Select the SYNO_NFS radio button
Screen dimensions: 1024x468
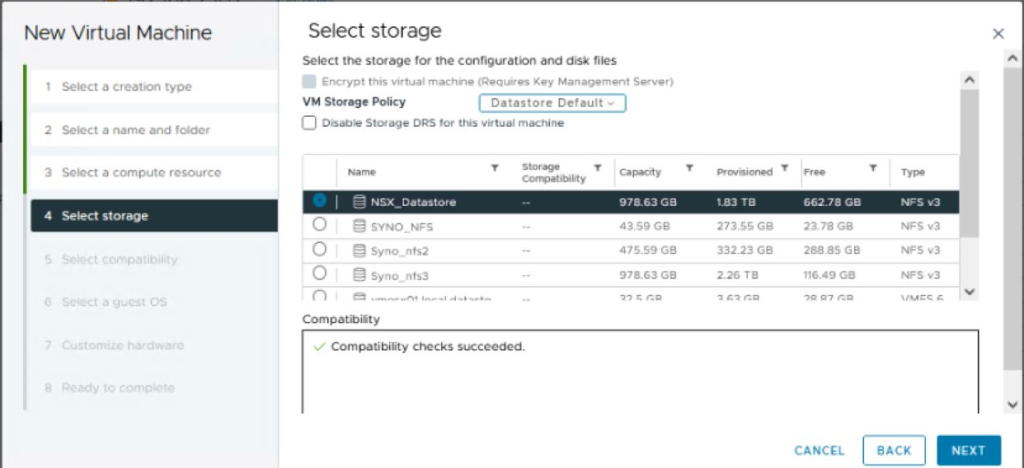click(x=319, y=225)
